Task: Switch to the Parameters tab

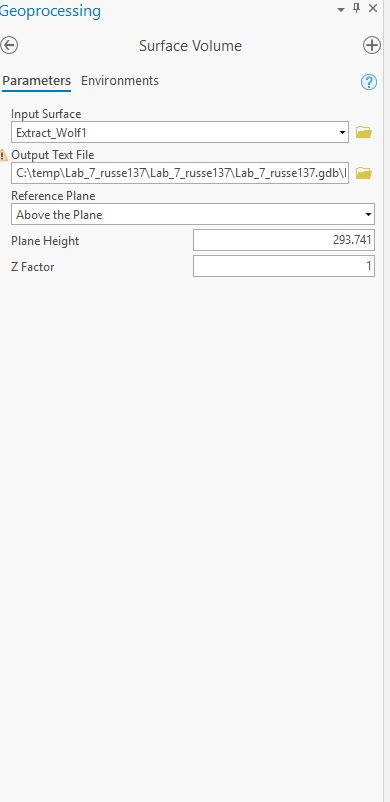Action: [x=36, y=81]
